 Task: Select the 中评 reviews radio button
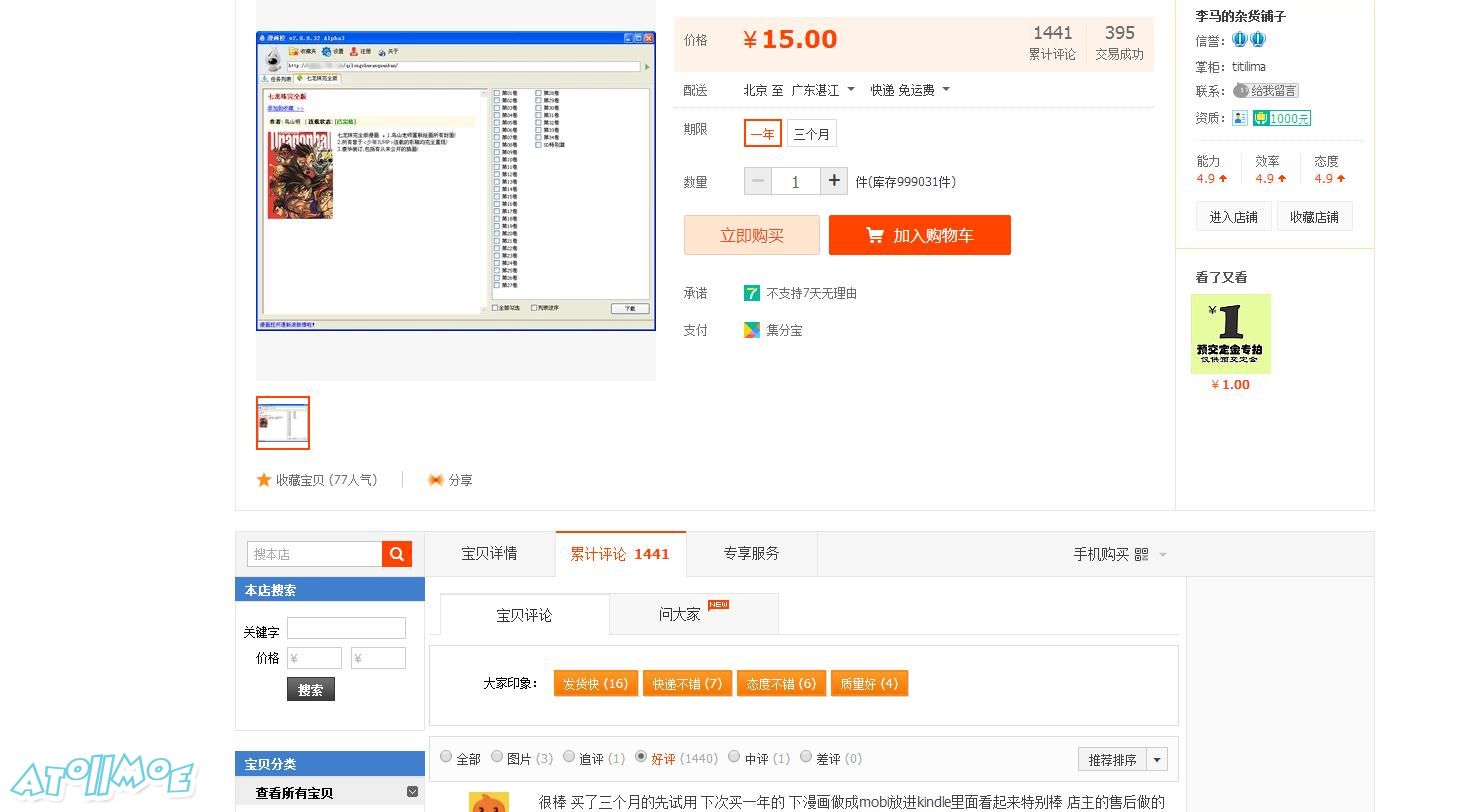[x=734, y=757]
